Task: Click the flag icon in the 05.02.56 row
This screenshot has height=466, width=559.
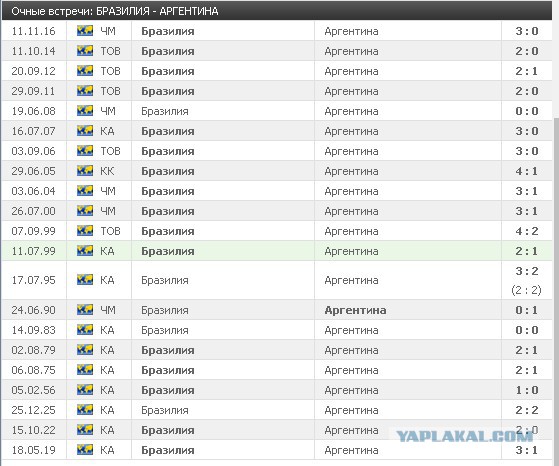Action: tap(85, 389)
